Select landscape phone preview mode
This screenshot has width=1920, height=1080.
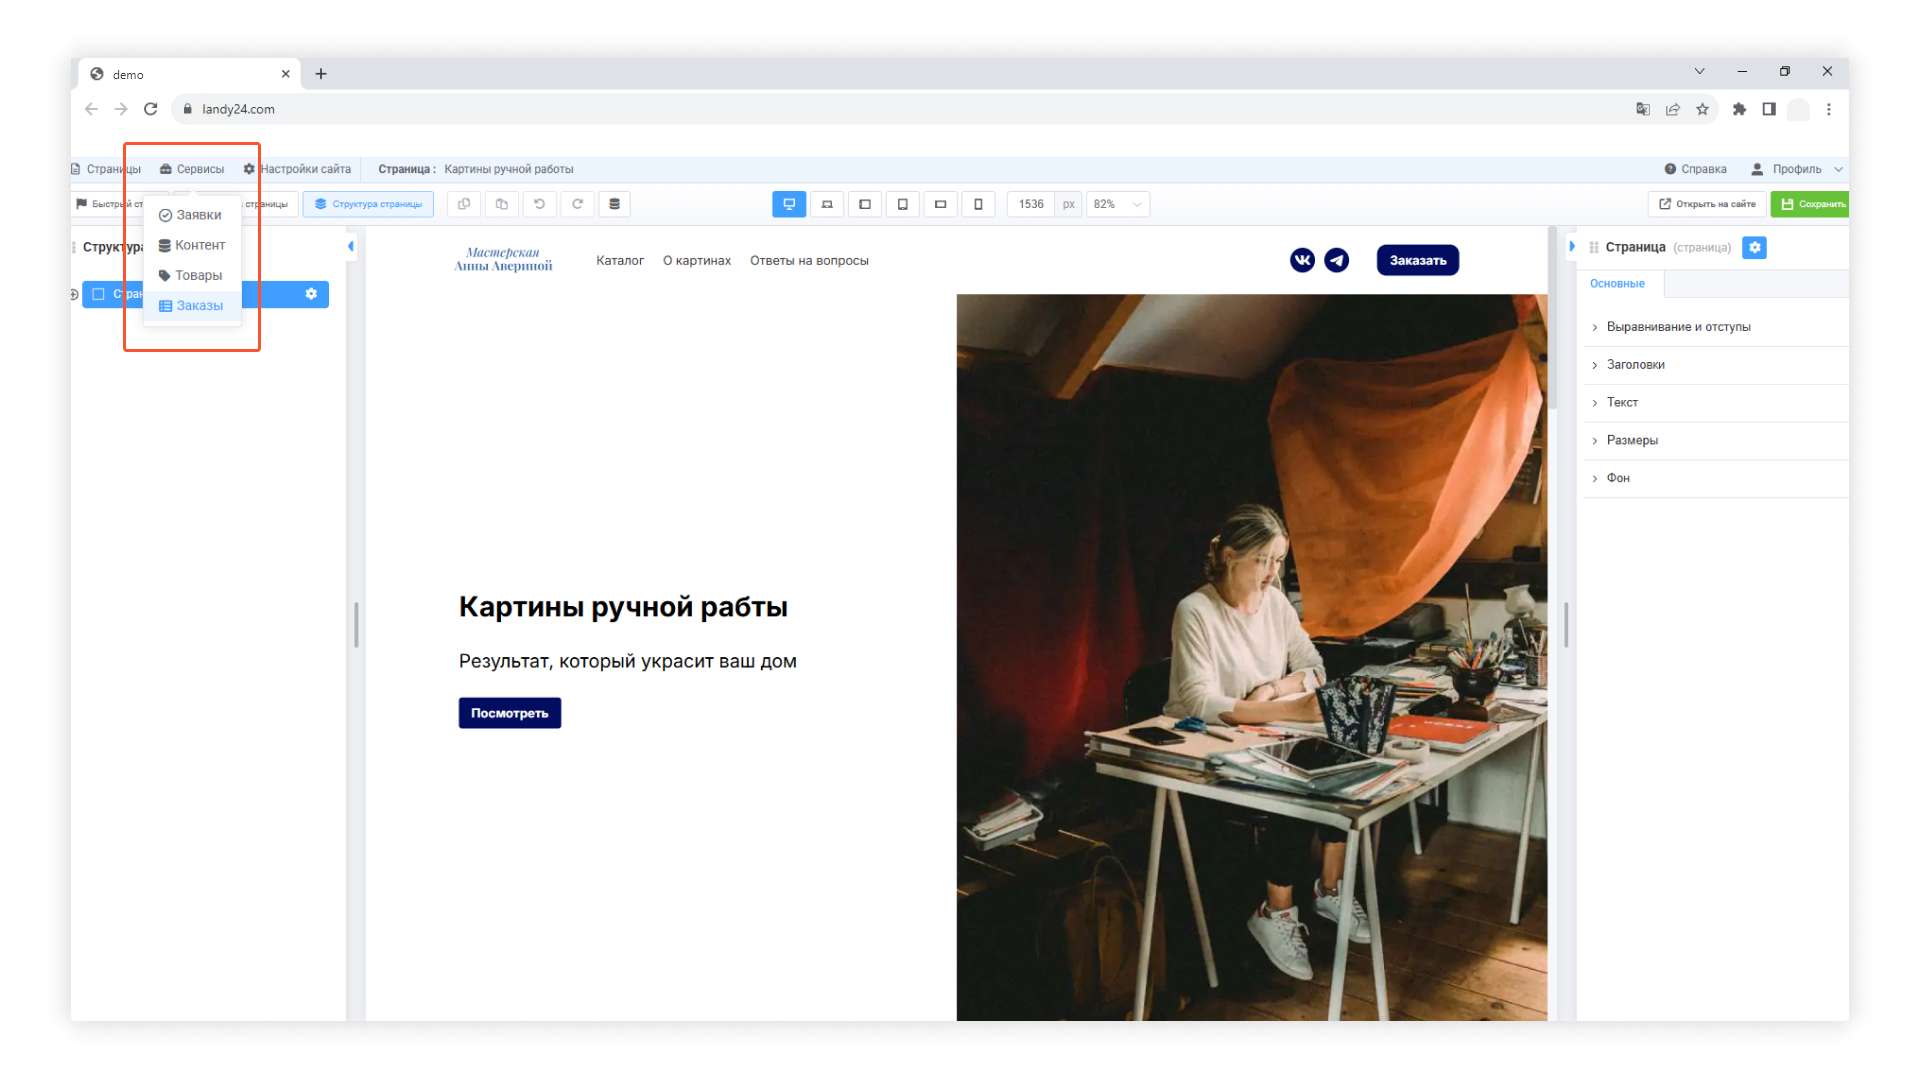[x=940, y=204]
